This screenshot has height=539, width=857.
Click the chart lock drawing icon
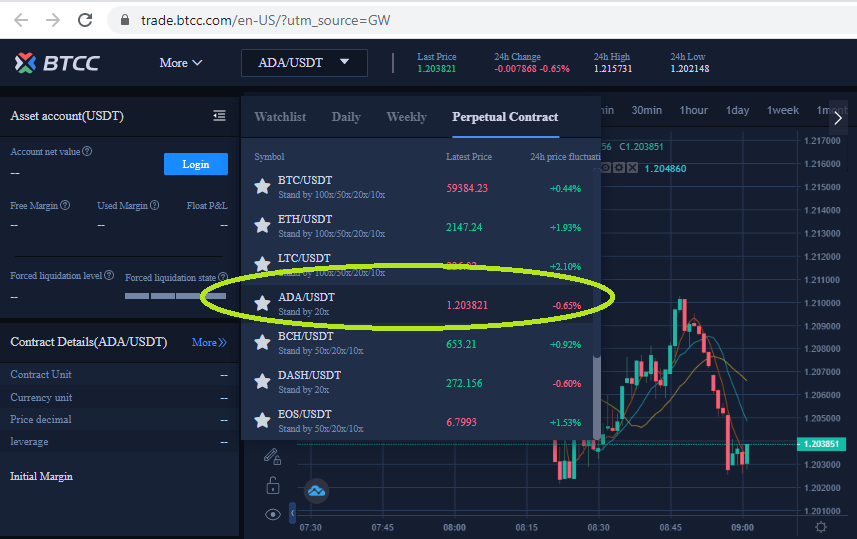pos(273,485)
